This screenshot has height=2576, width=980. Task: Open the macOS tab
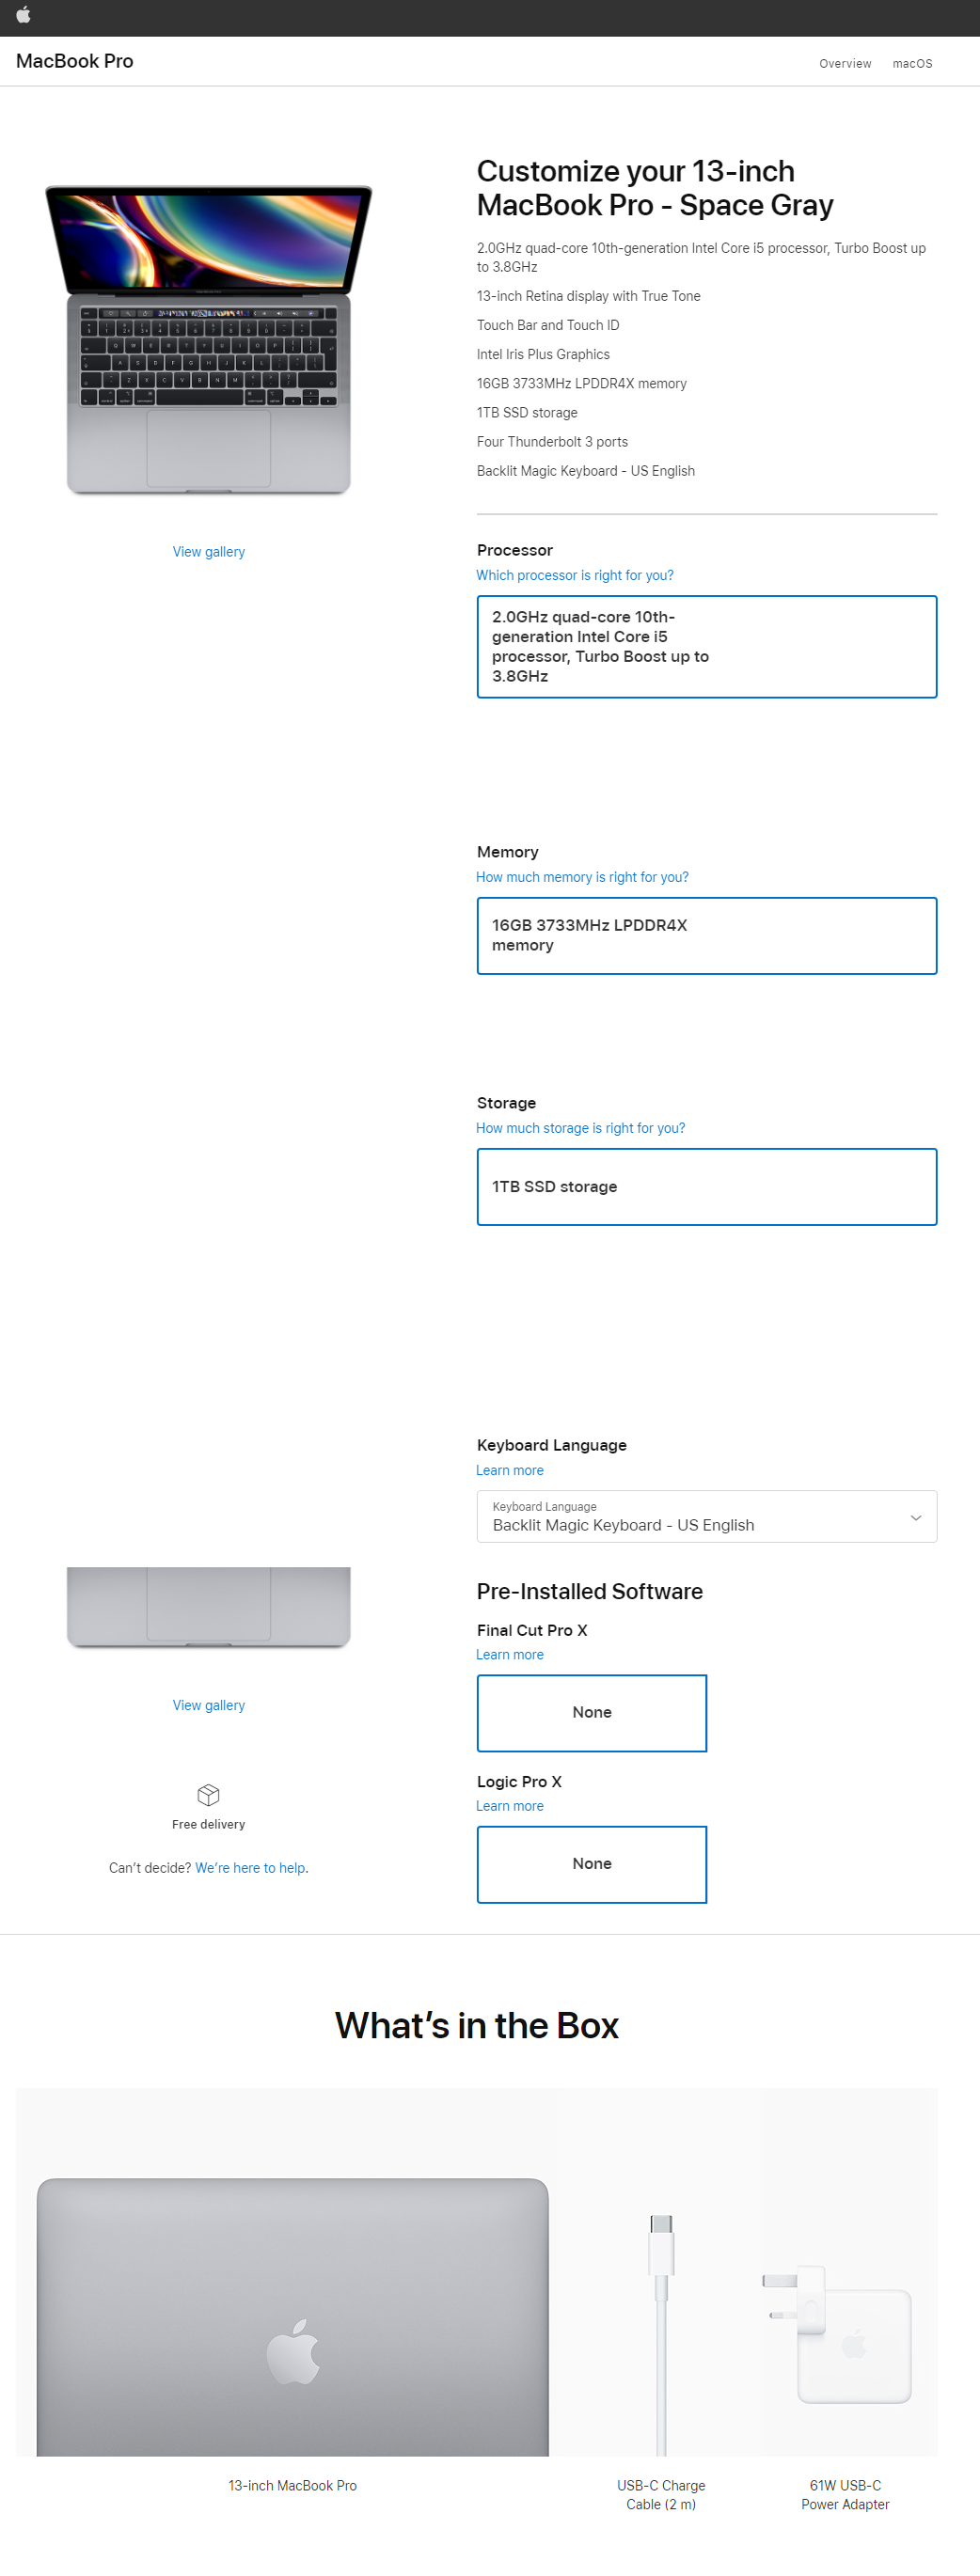911,63
